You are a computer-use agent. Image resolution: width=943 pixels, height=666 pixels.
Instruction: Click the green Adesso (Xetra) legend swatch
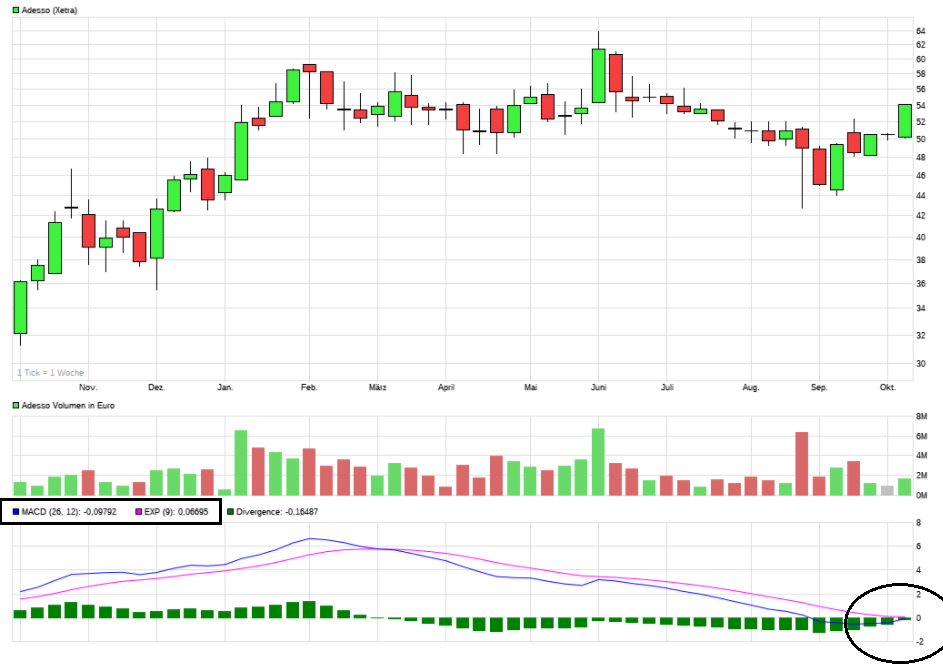click(16, 10)
